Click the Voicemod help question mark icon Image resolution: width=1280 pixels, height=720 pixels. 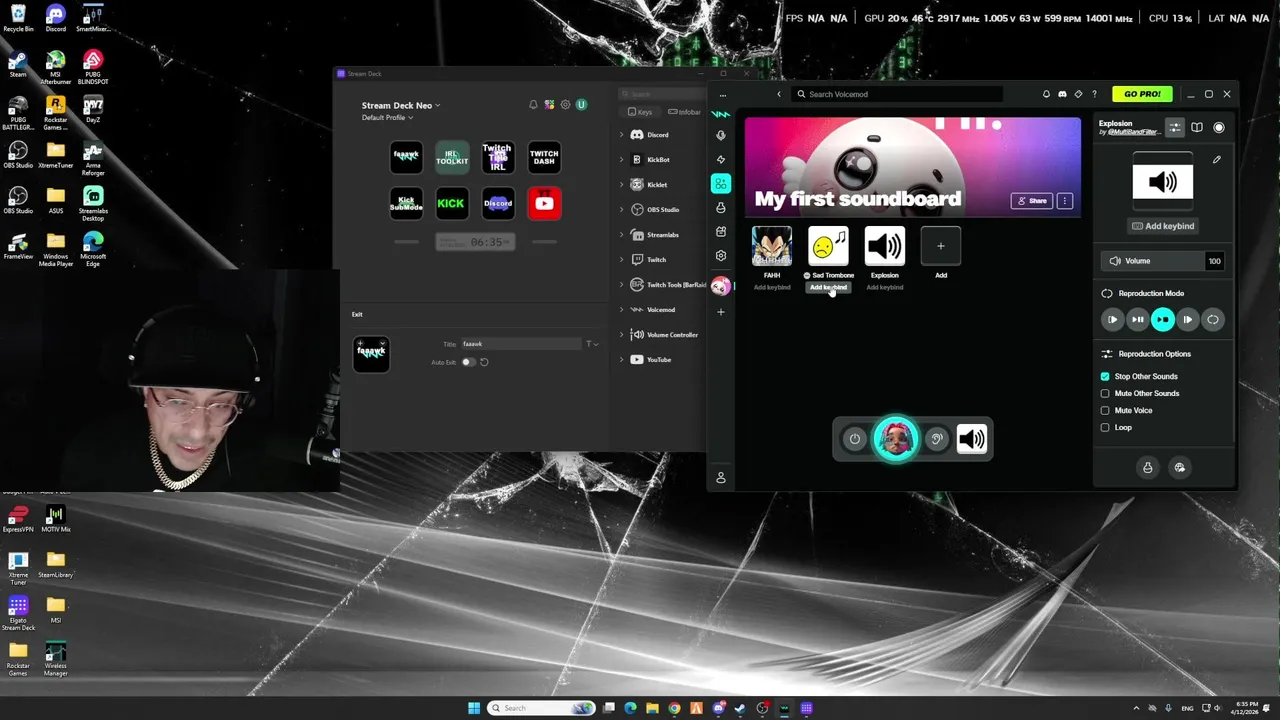1094,94
